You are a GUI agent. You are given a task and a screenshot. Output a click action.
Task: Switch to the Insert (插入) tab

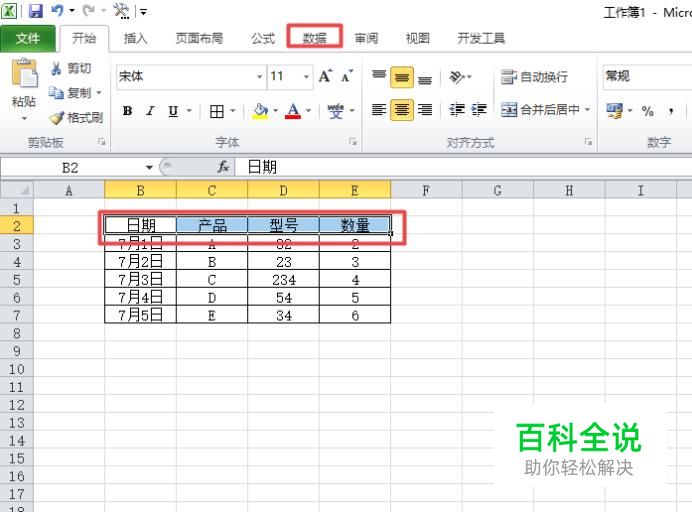[135, 38]
